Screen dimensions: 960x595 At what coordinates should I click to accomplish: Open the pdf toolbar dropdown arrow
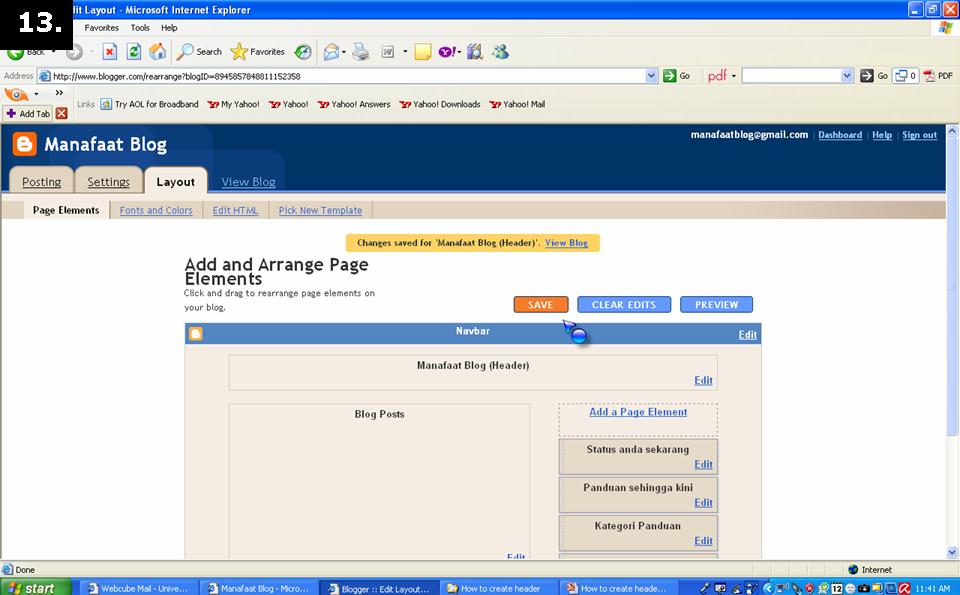(x=733, y=76)
